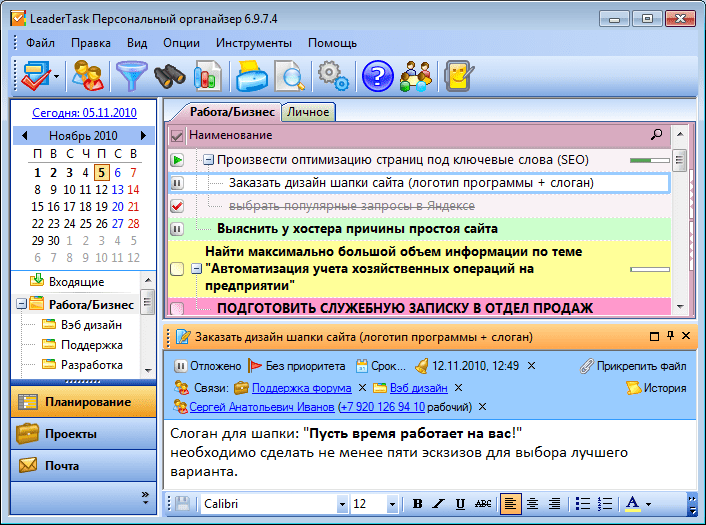Toggle the header checkbox next to Наименование

177,136
